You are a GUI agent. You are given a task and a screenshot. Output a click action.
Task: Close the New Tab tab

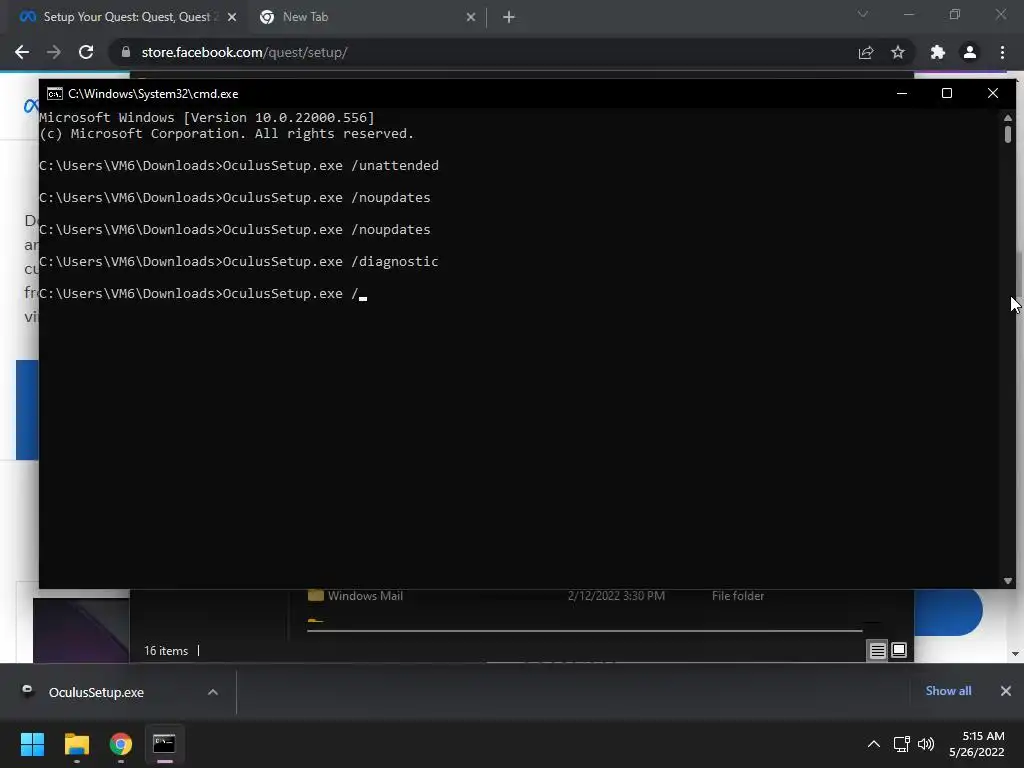[471, 17]
